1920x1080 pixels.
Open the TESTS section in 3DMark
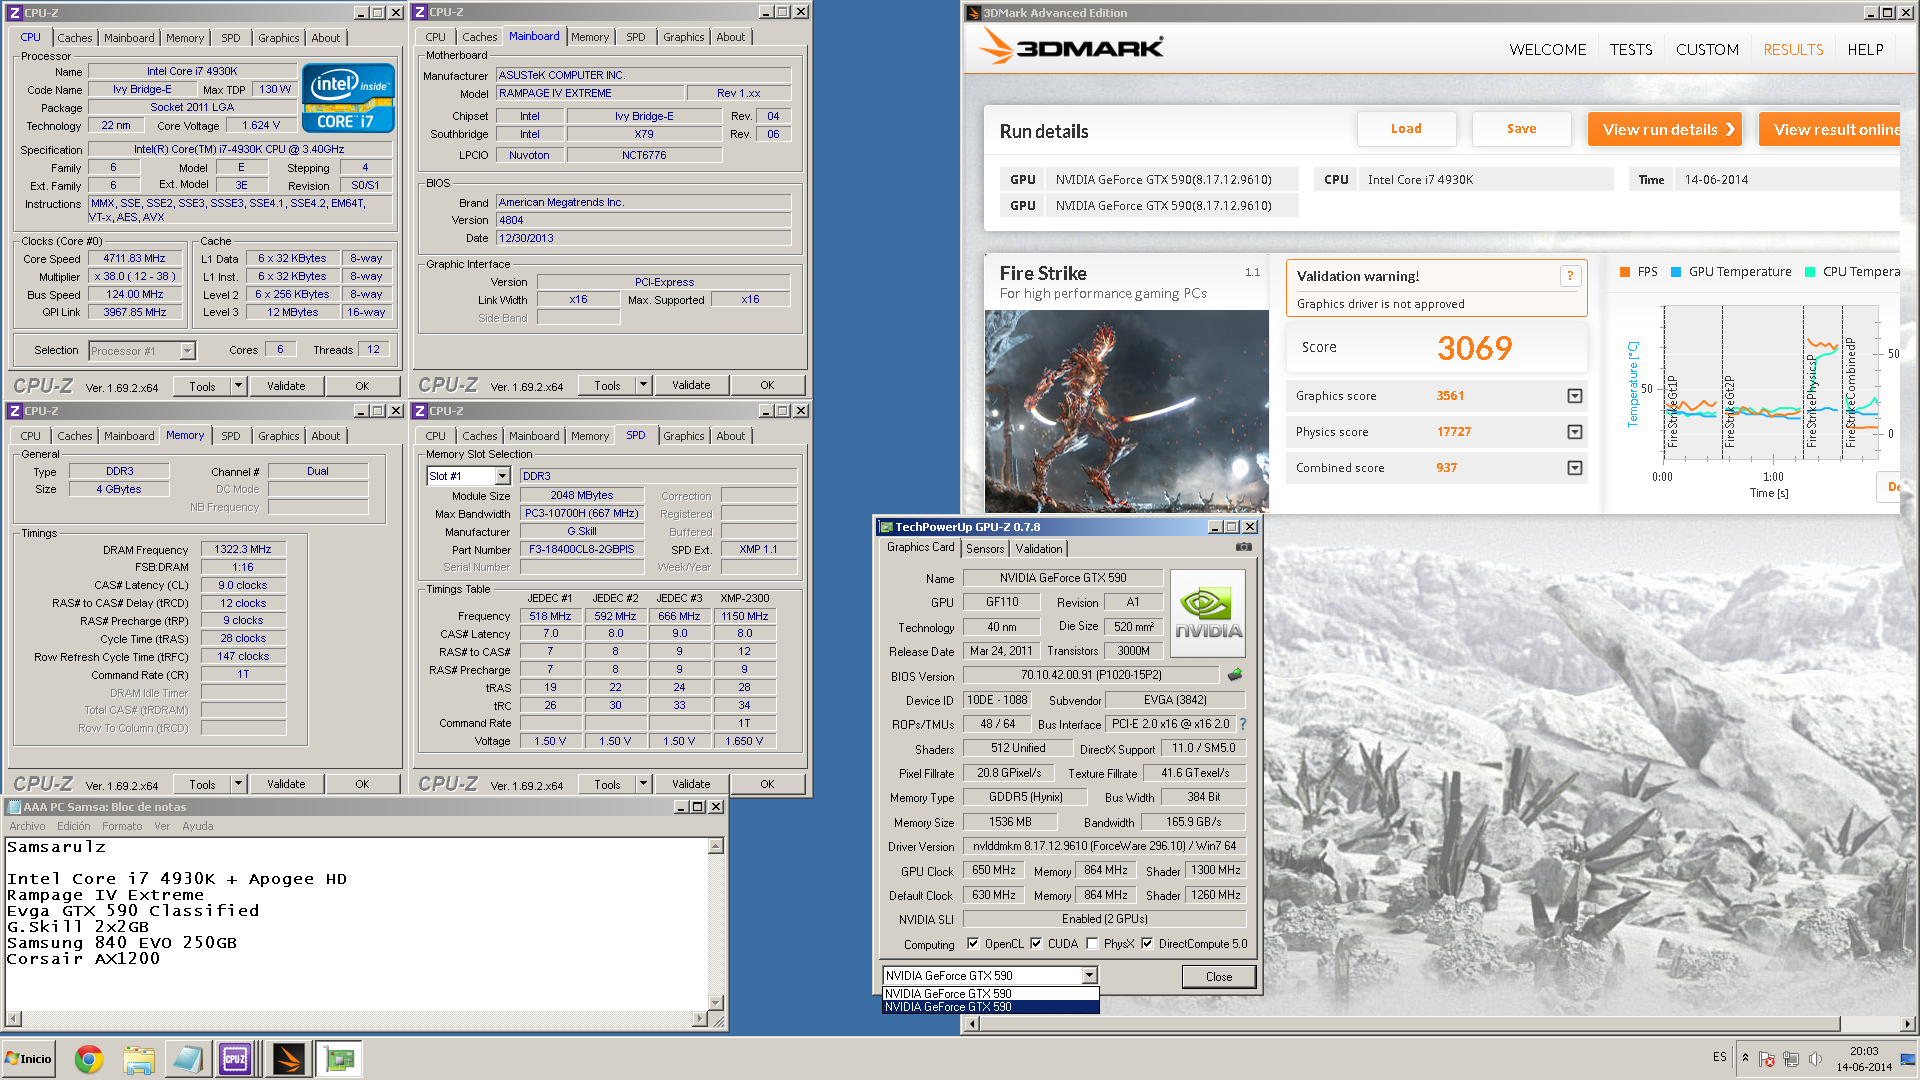[x=1631, y=50]
